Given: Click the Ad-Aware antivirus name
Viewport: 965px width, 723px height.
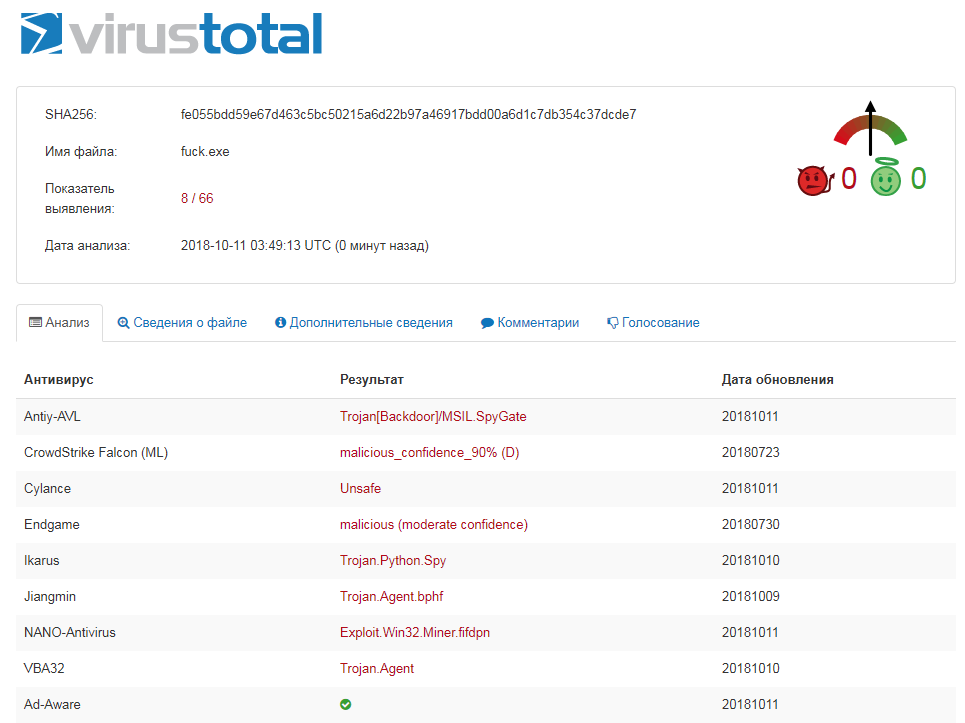Looking at the screenshot, I should tap(52, 705).
